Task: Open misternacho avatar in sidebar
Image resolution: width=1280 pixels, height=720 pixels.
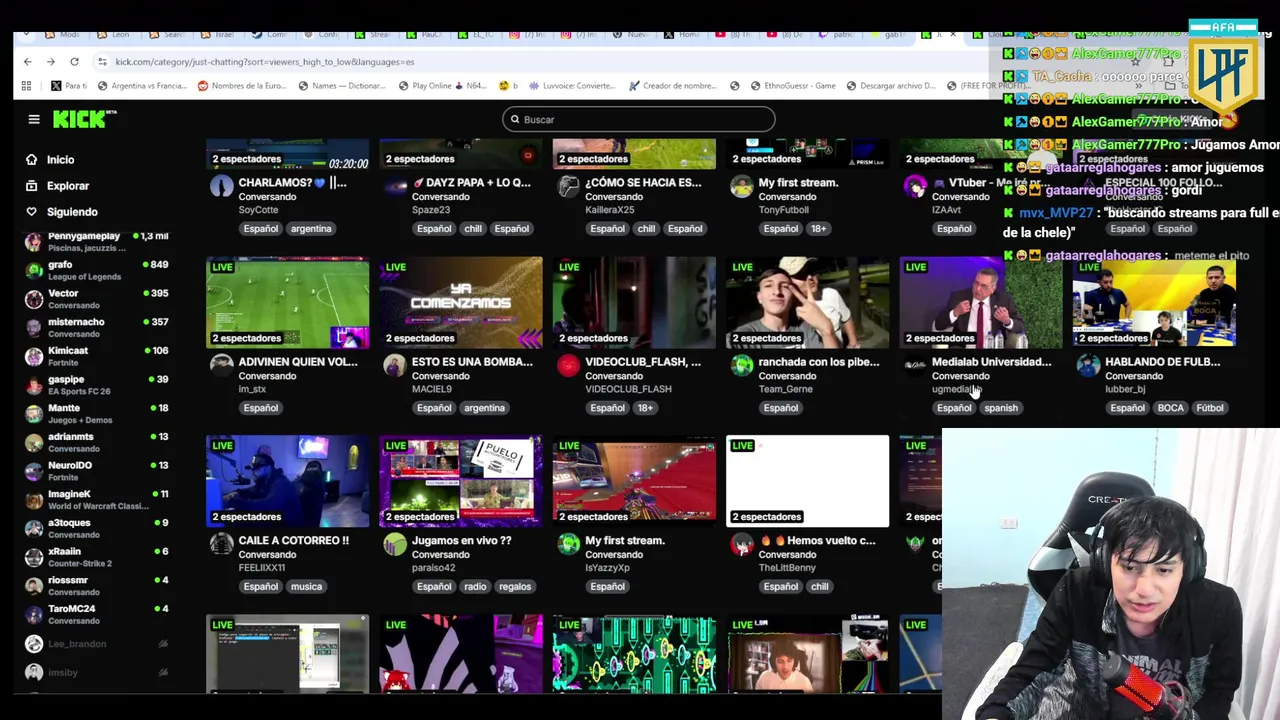Action: pos(34,328)
